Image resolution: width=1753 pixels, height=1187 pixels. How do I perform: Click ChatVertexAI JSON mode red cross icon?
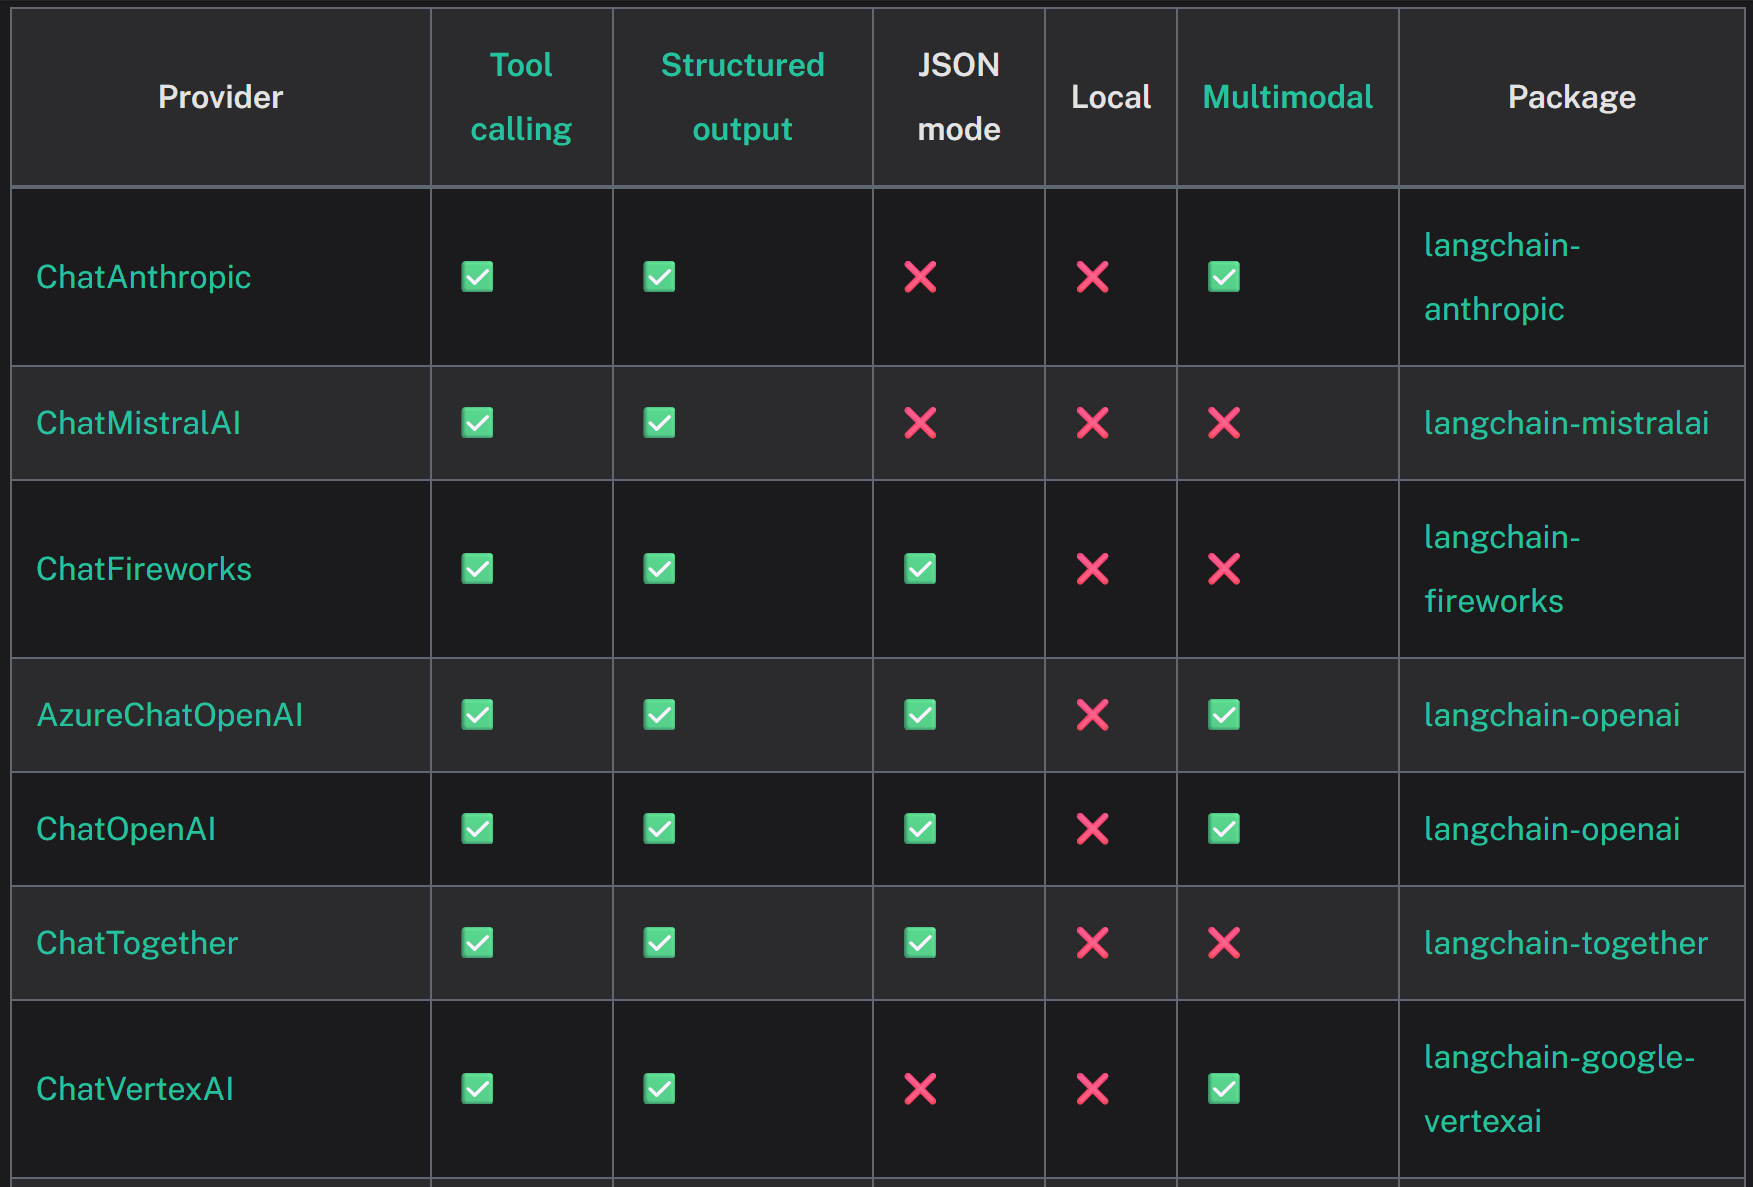(920, 1089)
